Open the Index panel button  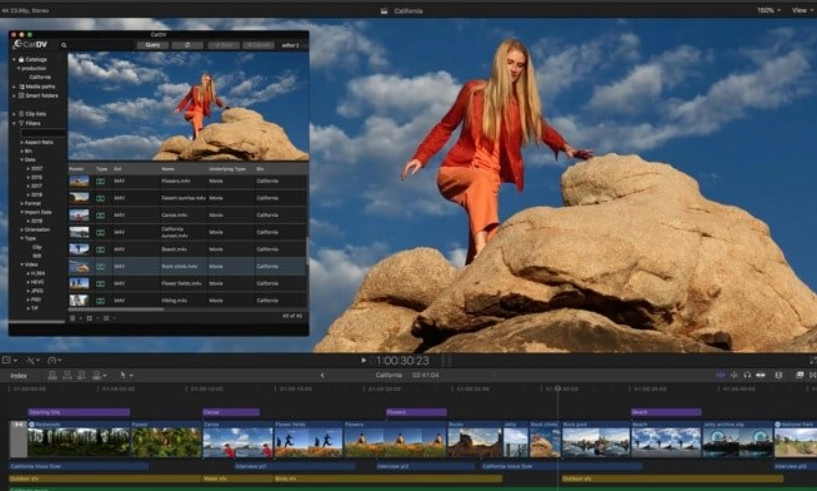[19, 375]
